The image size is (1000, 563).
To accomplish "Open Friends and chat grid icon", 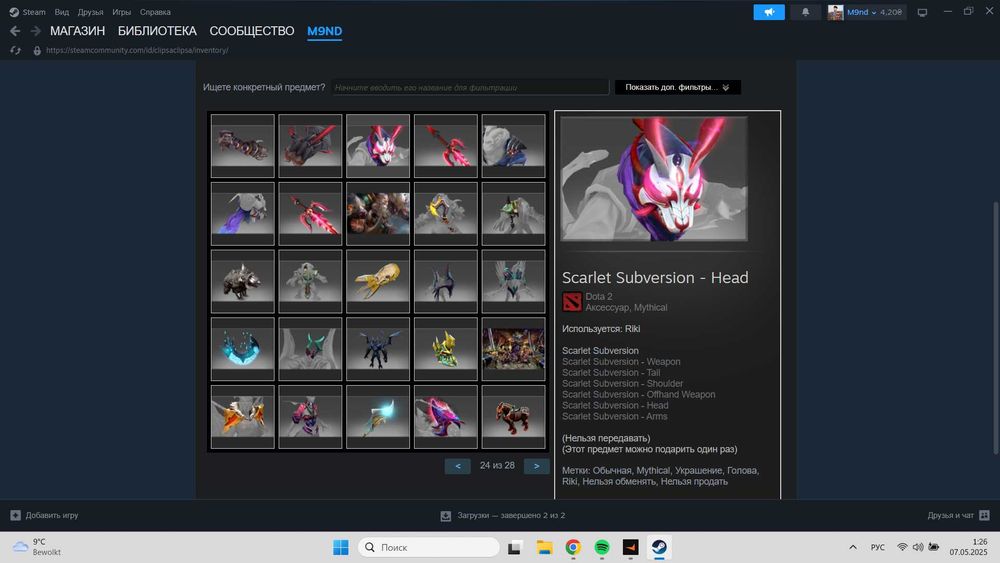I will pos(984,515).
